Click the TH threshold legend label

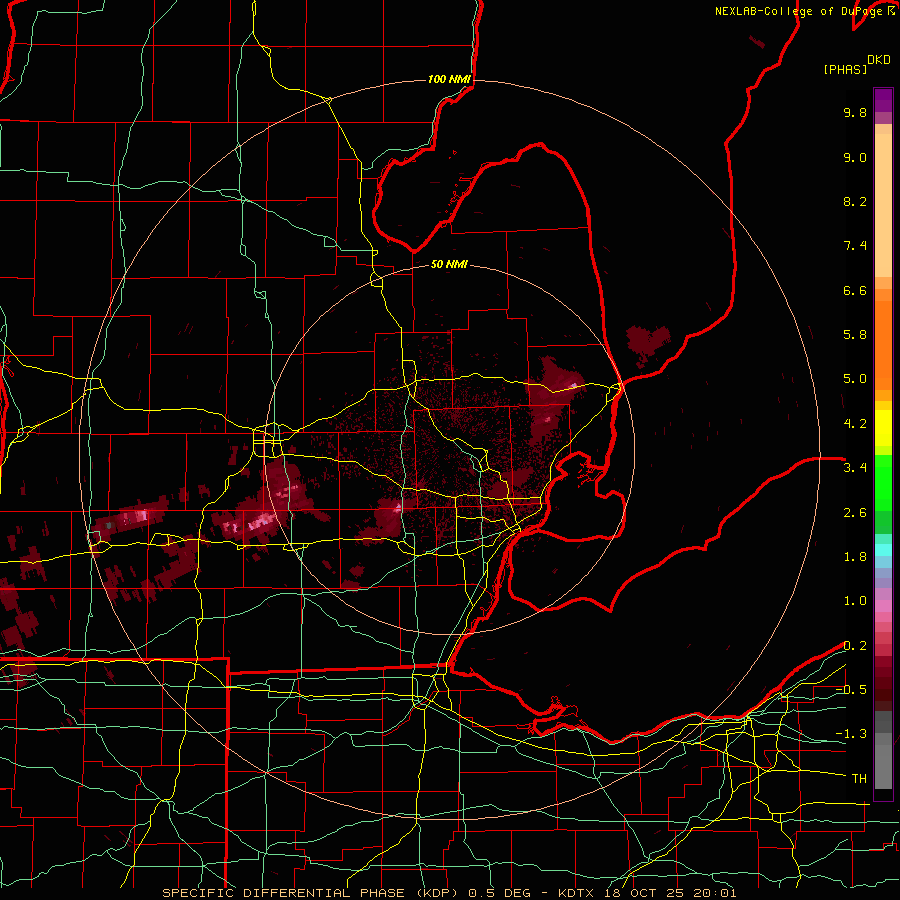pos(859,778)
